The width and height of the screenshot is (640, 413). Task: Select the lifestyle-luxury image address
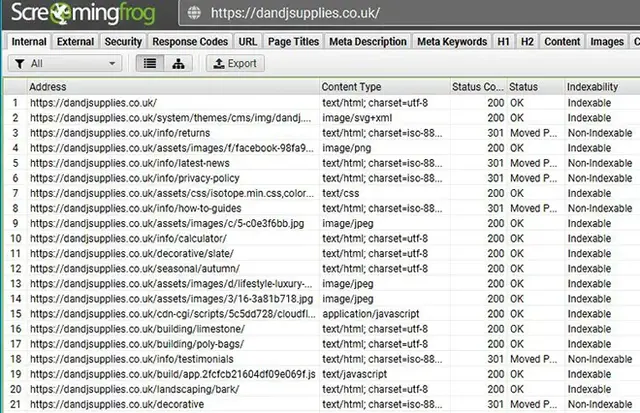(x=171, y=284)
